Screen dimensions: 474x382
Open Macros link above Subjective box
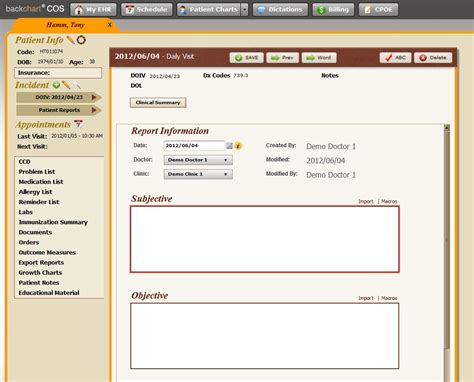[x=389, y=201]
